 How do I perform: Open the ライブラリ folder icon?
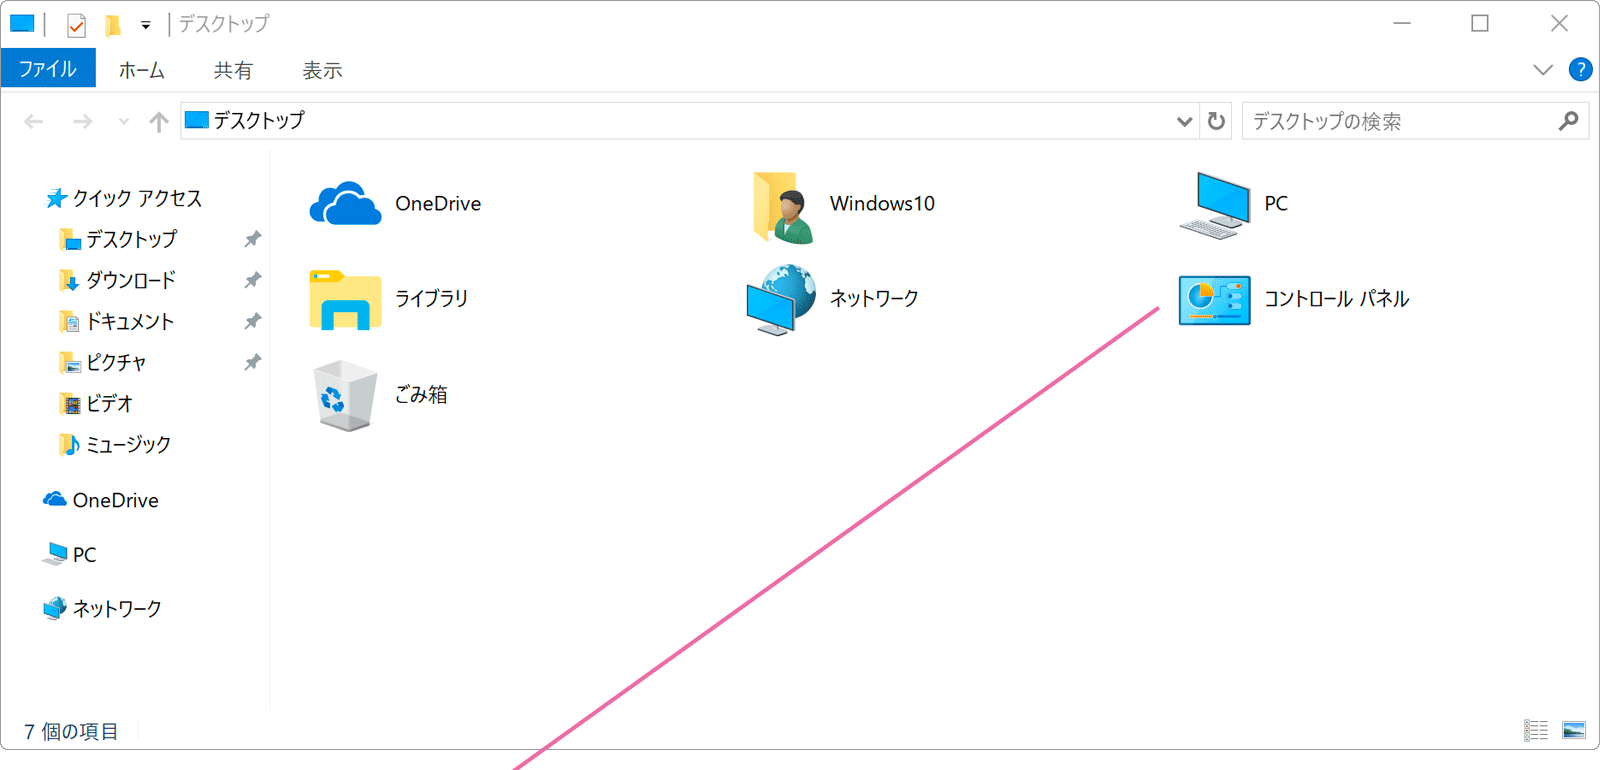(x=345, y=299)
